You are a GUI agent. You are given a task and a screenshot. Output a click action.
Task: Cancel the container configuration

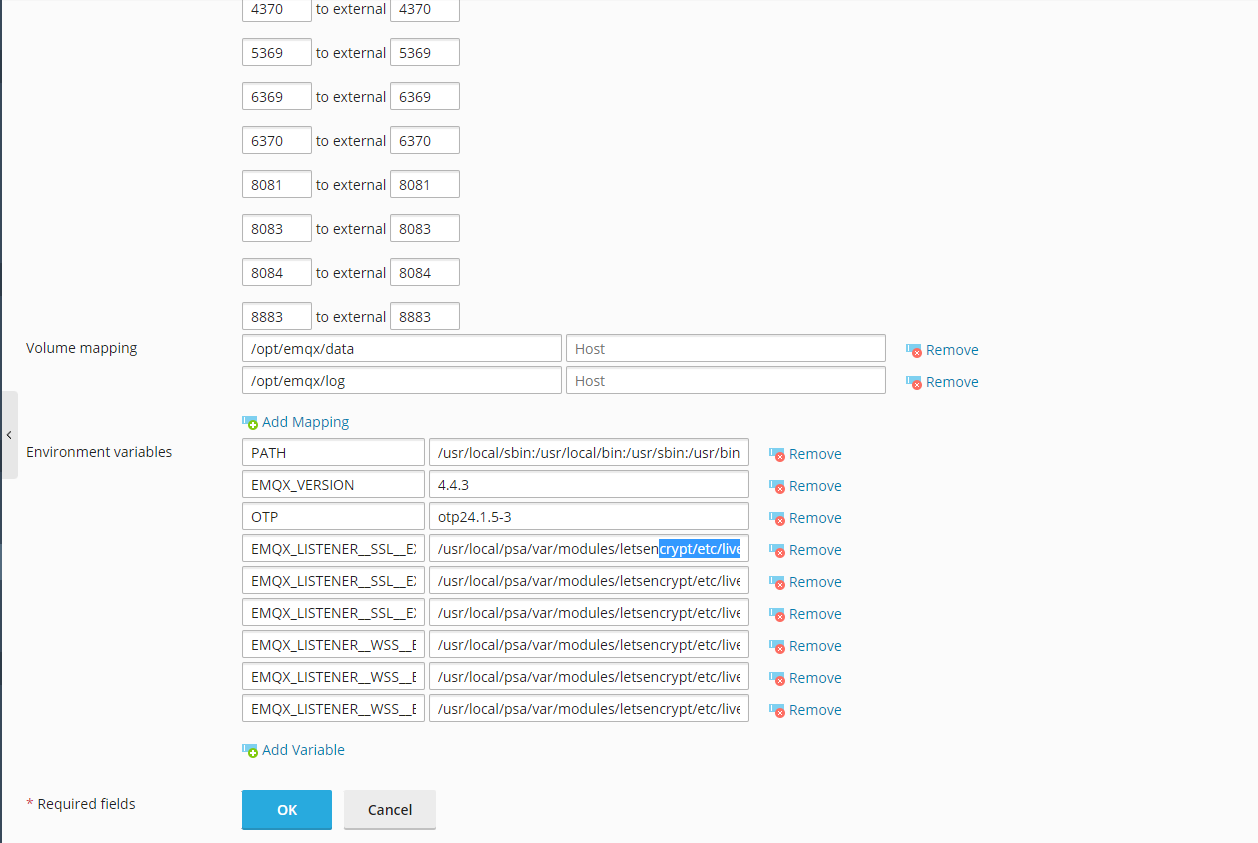tap(389, 810)
